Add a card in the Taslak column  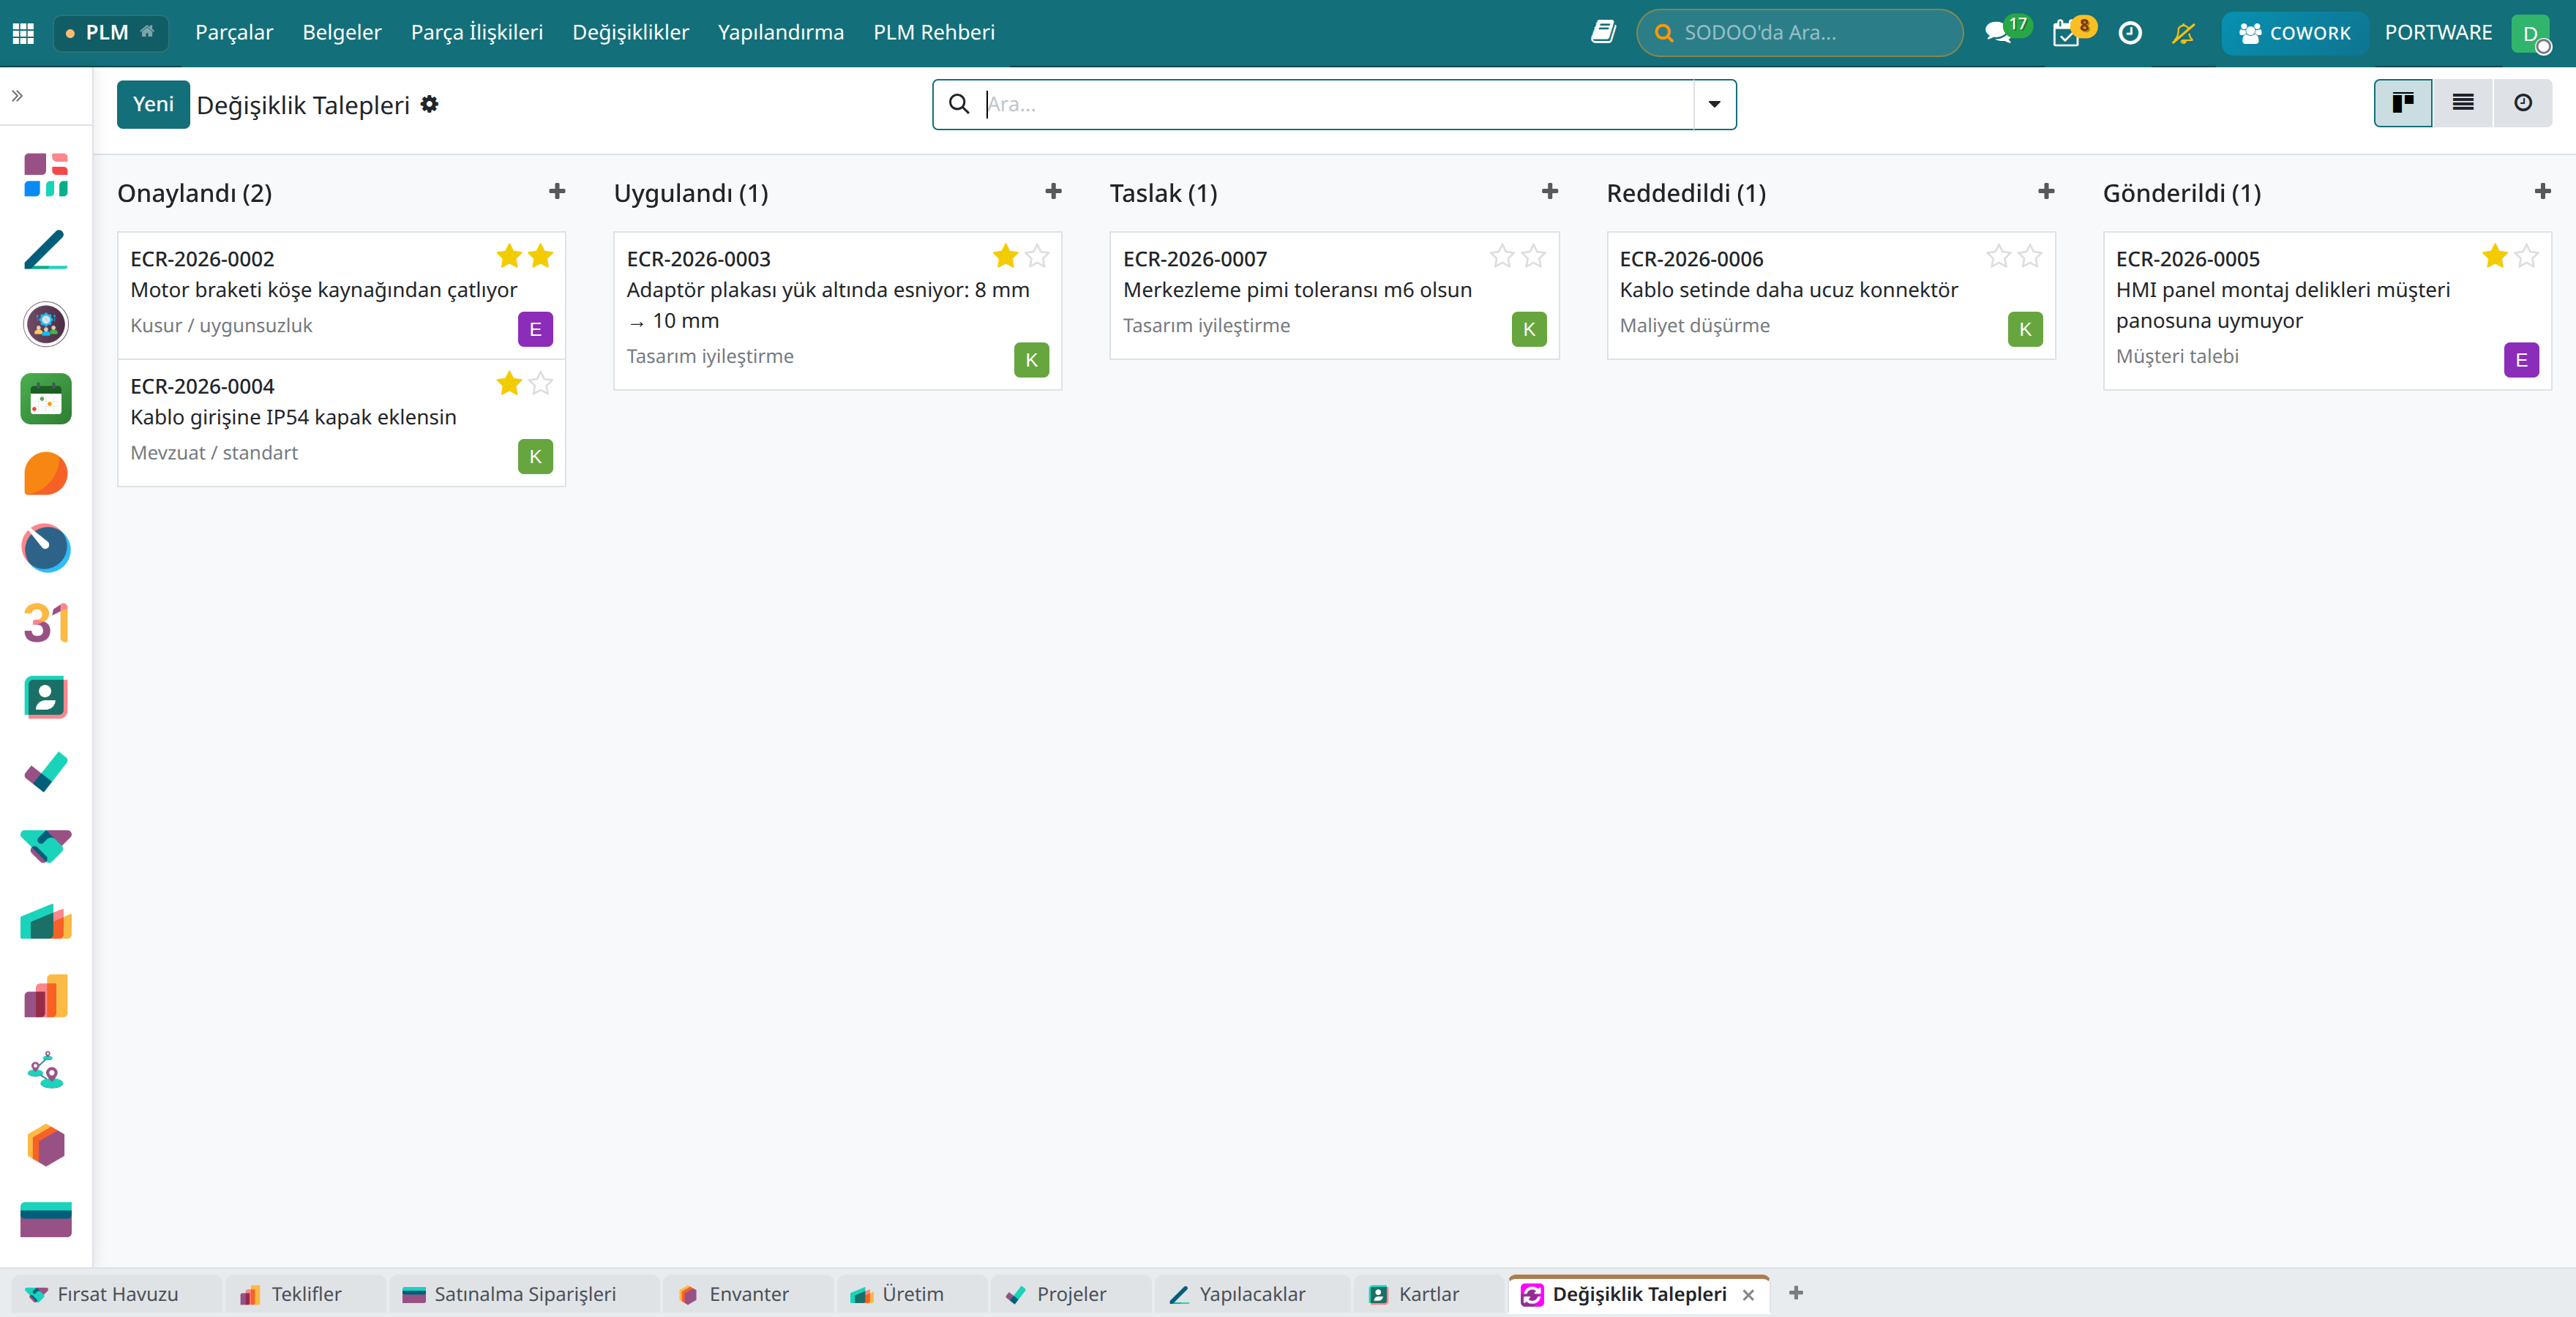click(x=1550, y=191)
